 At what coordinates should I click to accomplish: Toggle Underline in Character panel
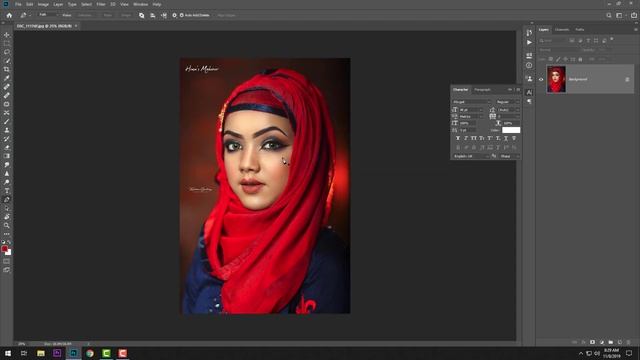pos(506,138)
